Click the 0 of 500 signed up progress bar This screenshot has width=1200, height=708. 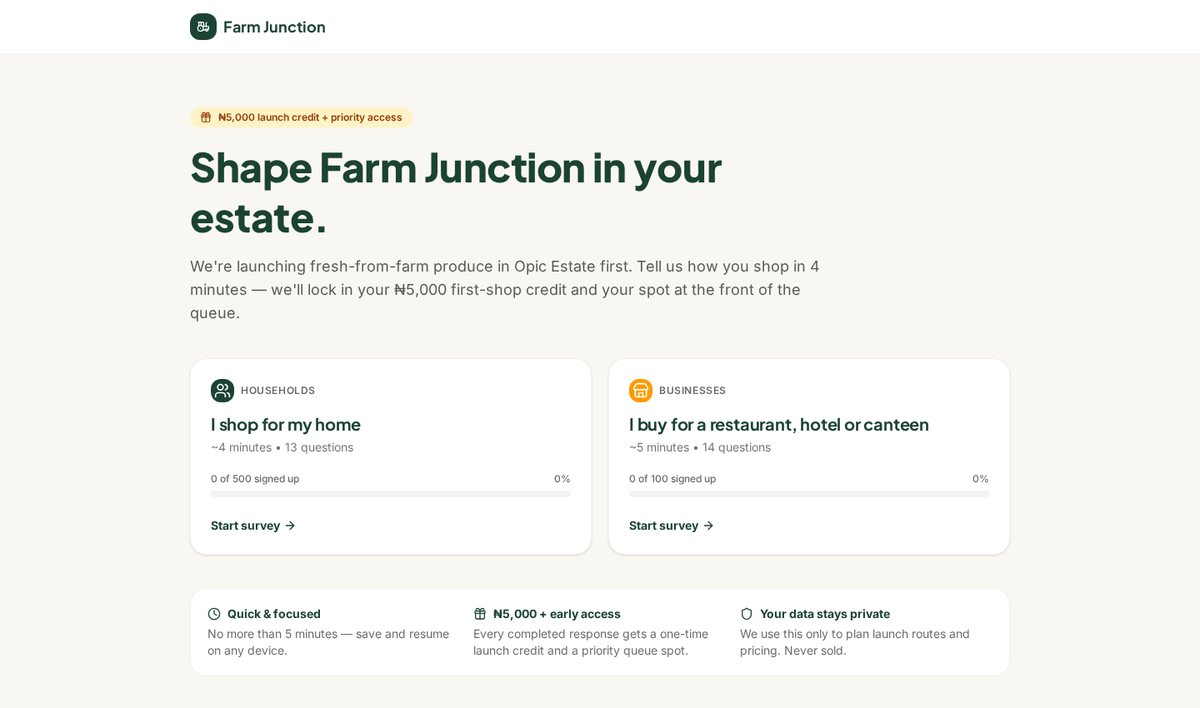391,494
